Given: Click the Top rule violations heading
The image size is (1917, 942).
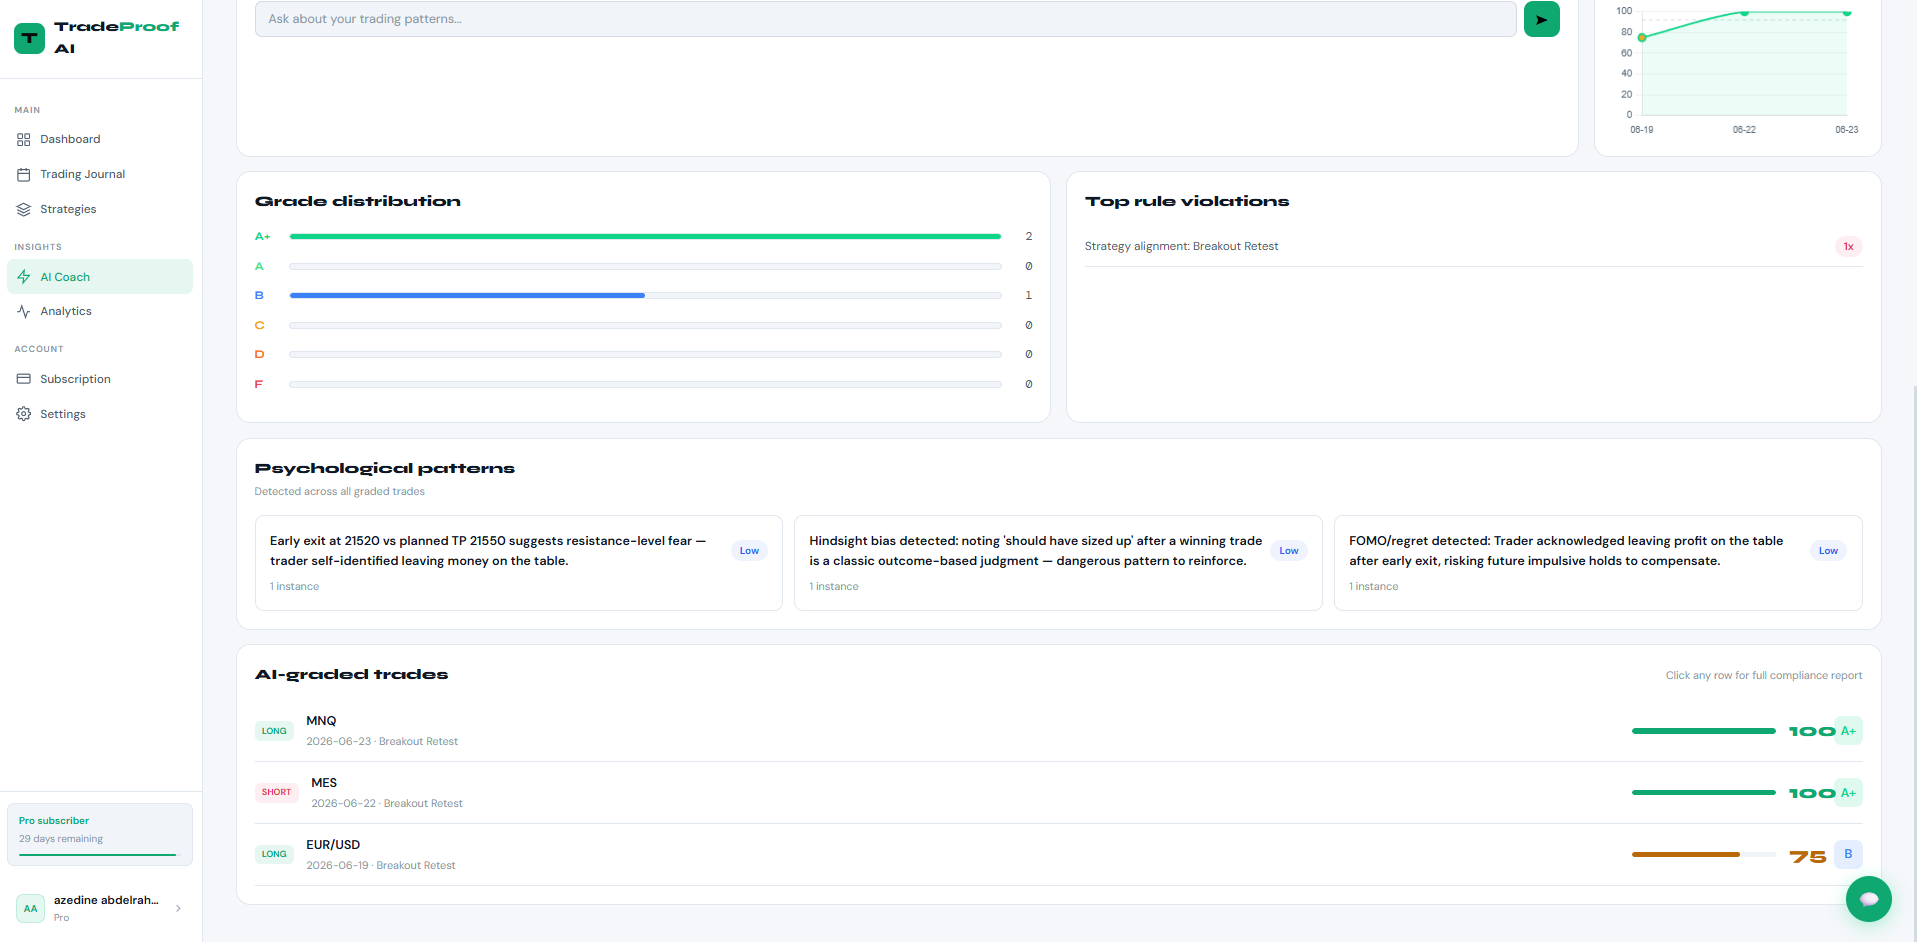Looking at the screenshot, I should pyautogui.click(x=1187, y=202).
